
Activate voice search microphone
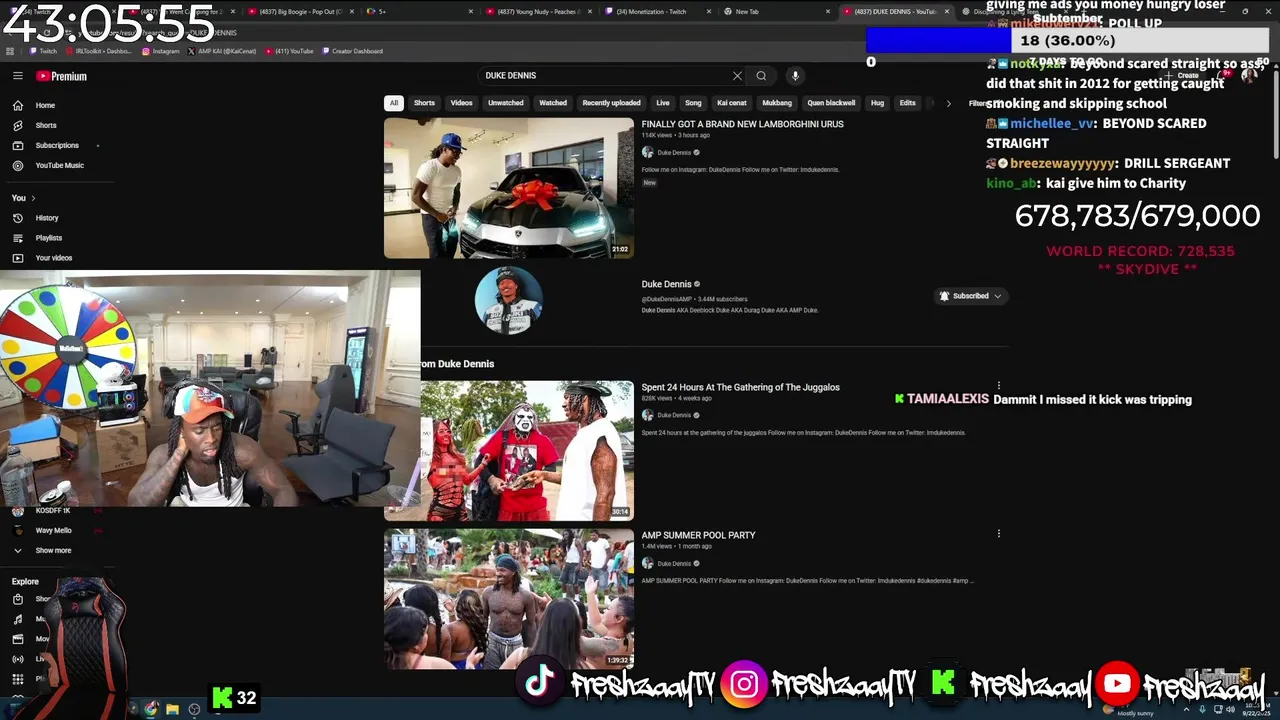coord(795,76)
